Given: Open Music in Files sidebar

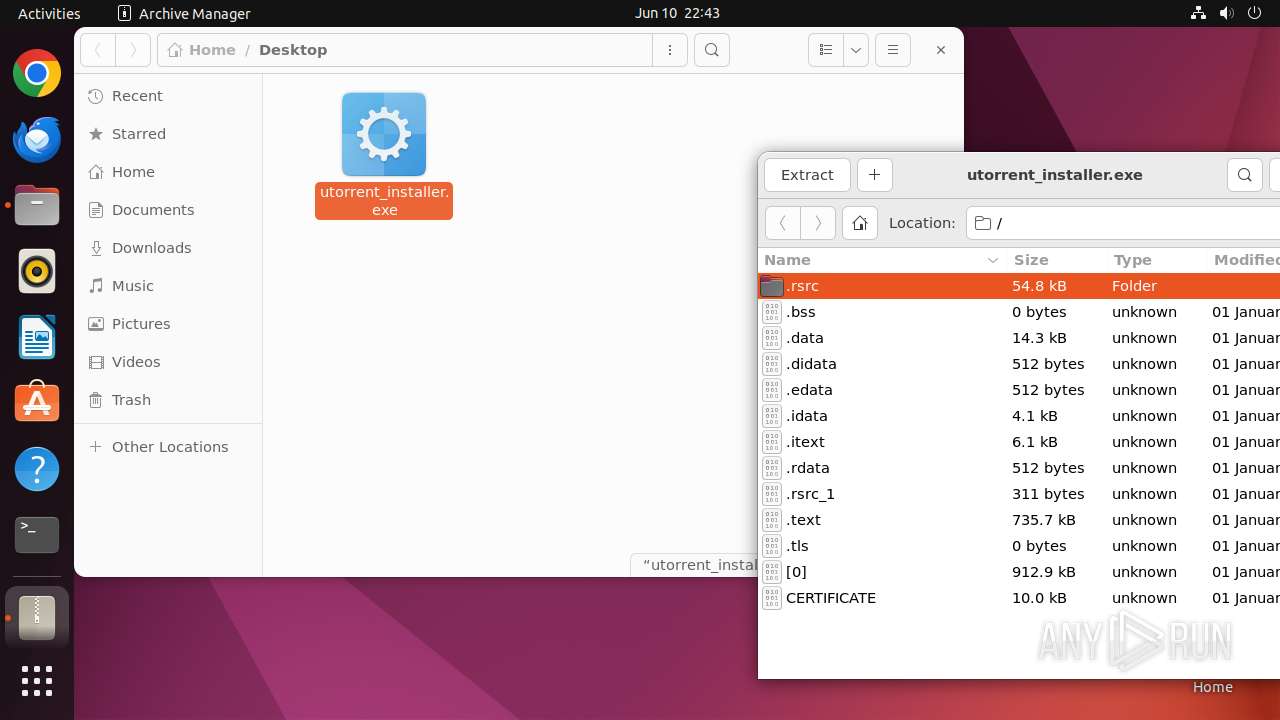Looking at the screenshot, I should pos(168,286).
